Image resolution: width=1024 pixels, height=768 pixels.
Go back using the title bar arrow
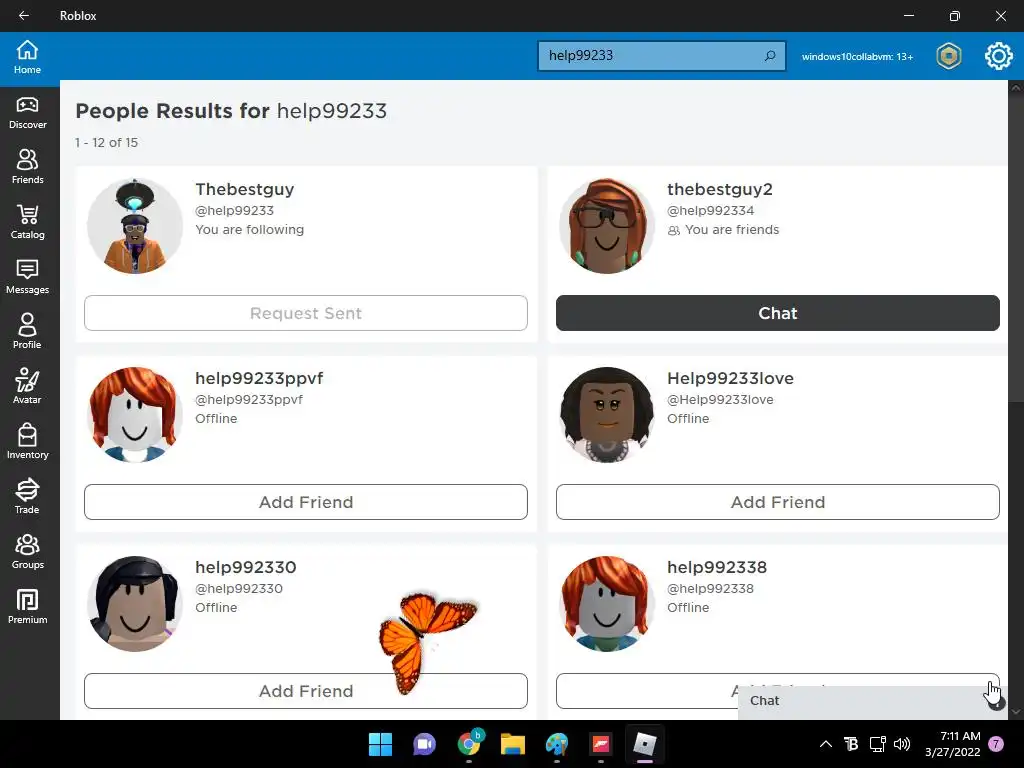24,16
